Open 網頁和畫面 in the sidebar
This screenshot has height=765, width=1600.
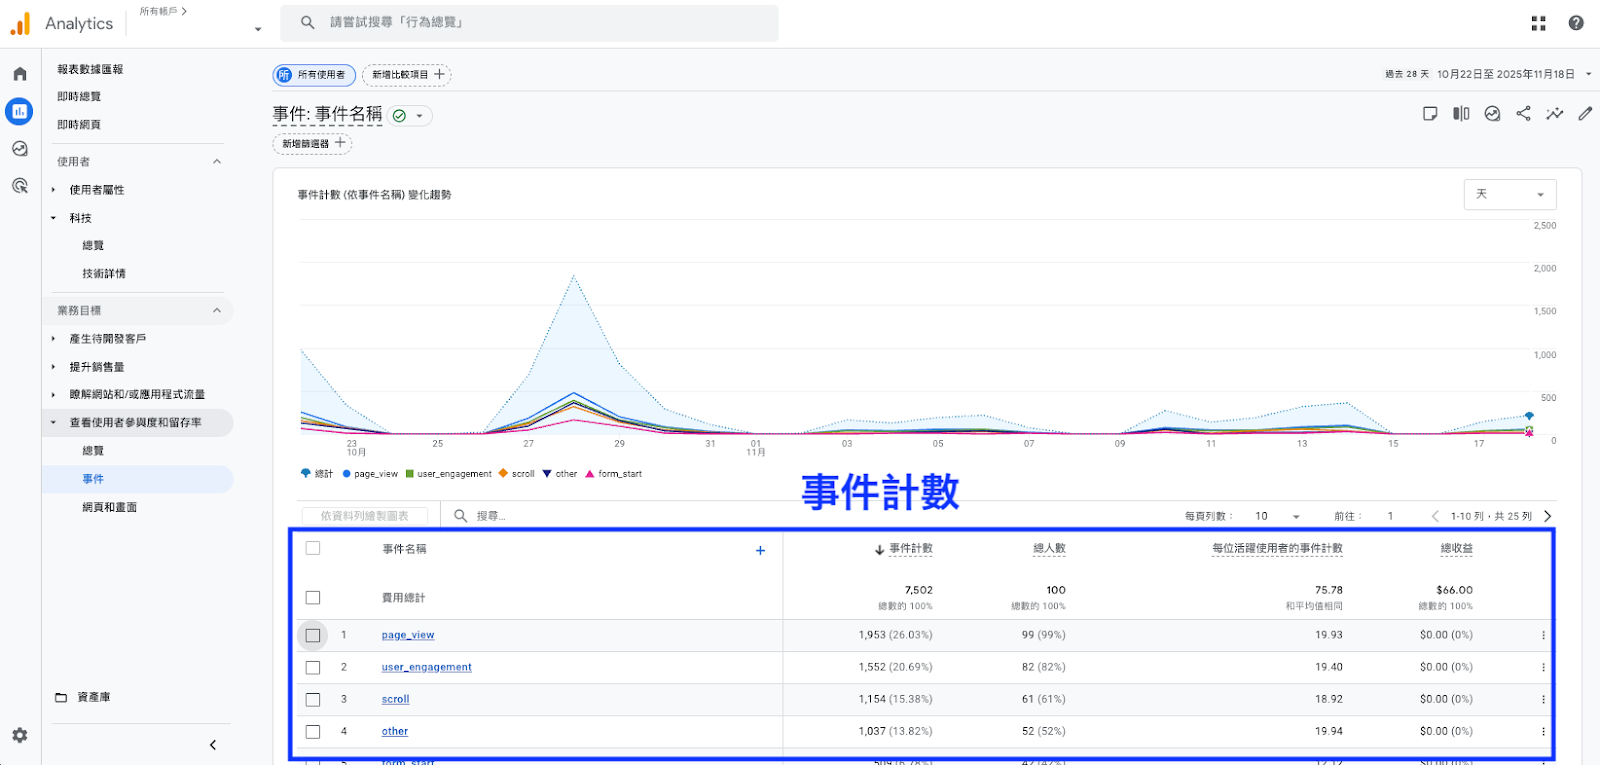click(110, 507)
